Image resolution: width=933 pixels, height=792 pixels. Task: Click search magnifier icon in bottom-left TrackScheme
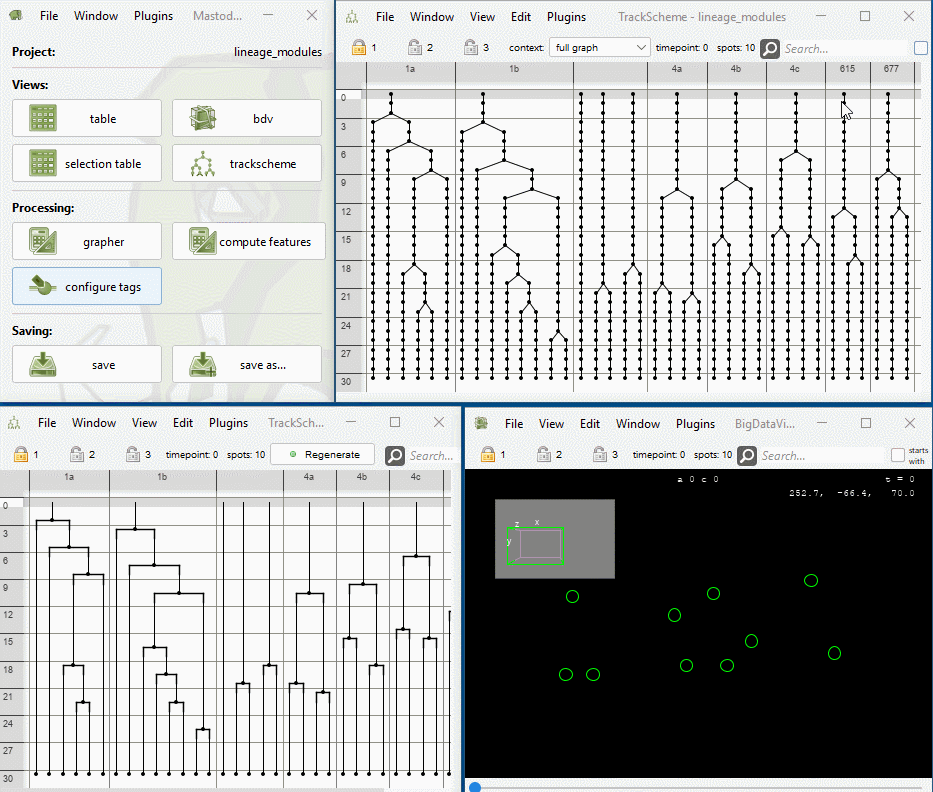395,455
